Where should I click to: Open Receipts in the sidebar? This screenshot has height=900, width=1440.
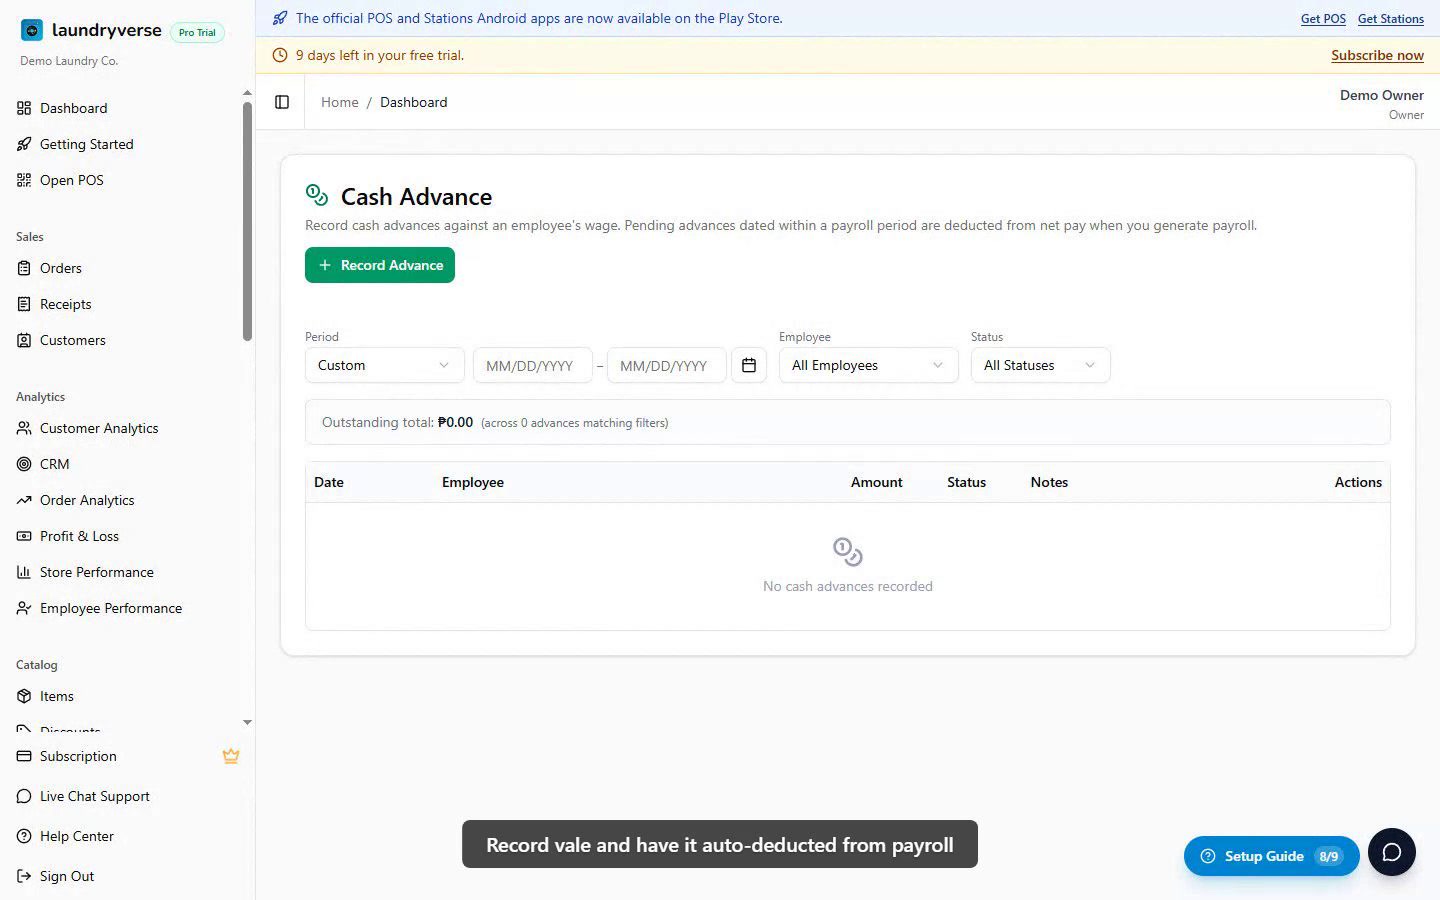click(x=125, y=304)
